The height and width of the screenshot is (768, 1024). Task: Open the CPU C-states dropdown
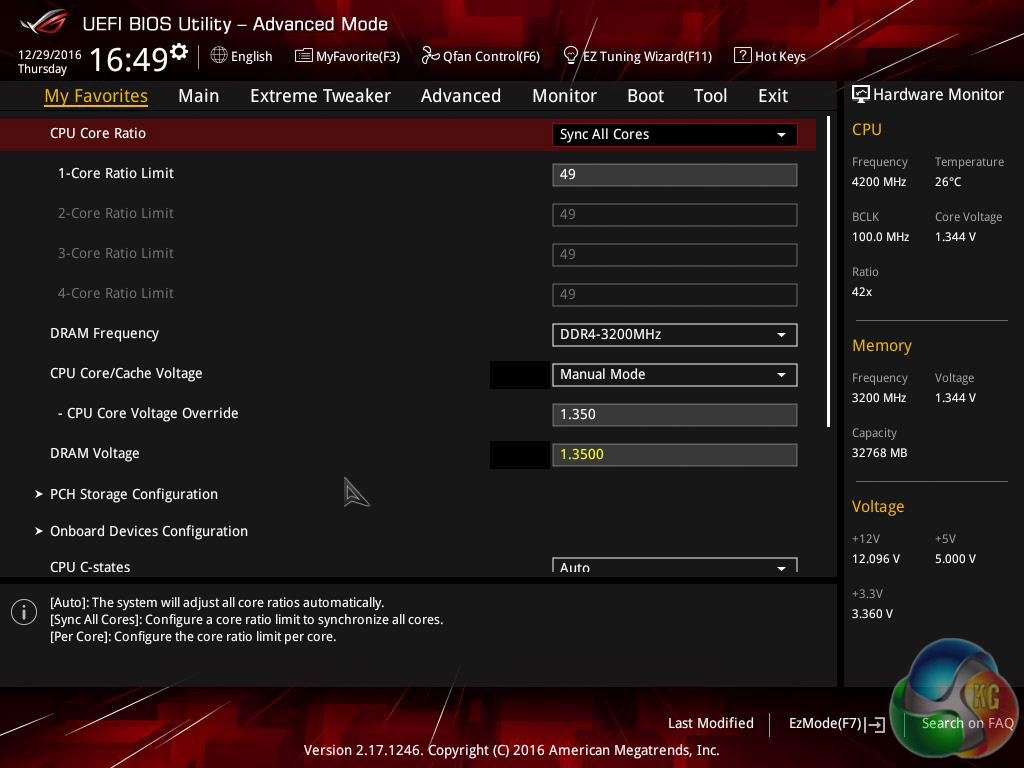(675, 566)
